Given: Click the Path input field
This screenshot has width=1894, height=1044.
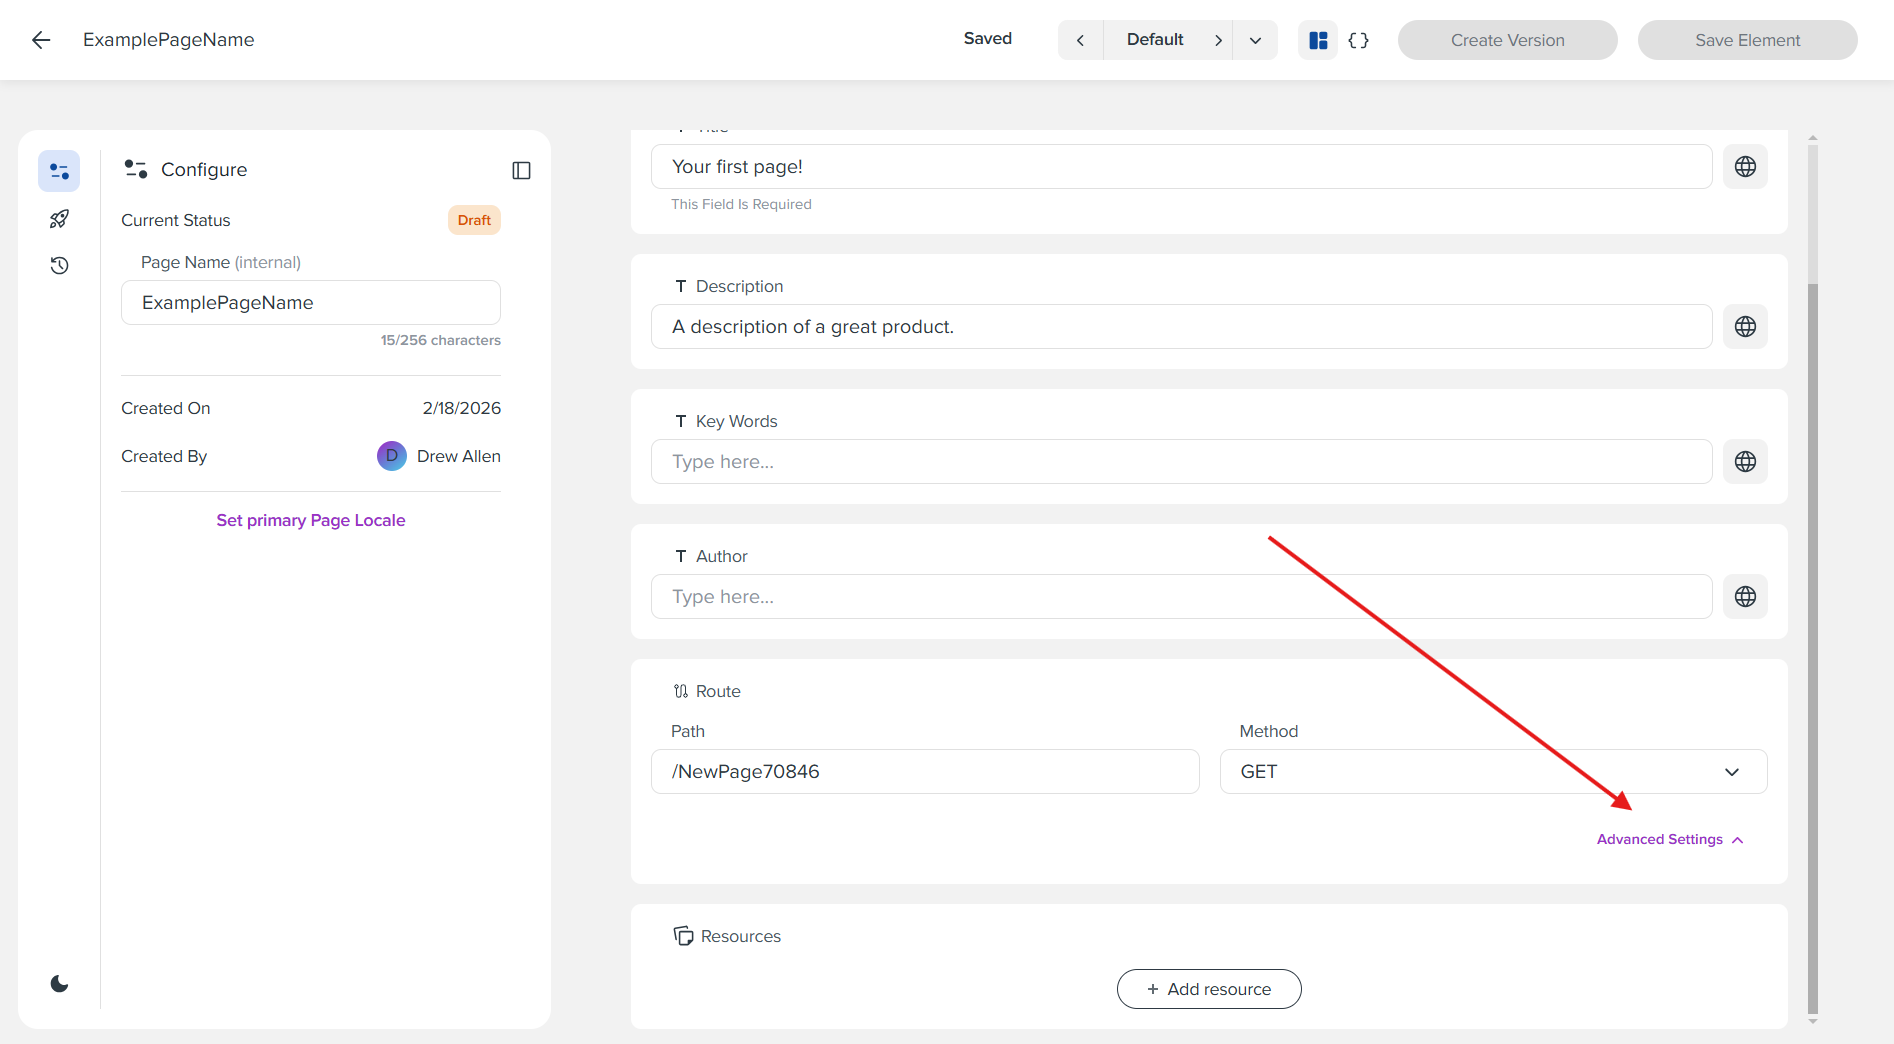Looking at the screenshot, I should 924,772.
